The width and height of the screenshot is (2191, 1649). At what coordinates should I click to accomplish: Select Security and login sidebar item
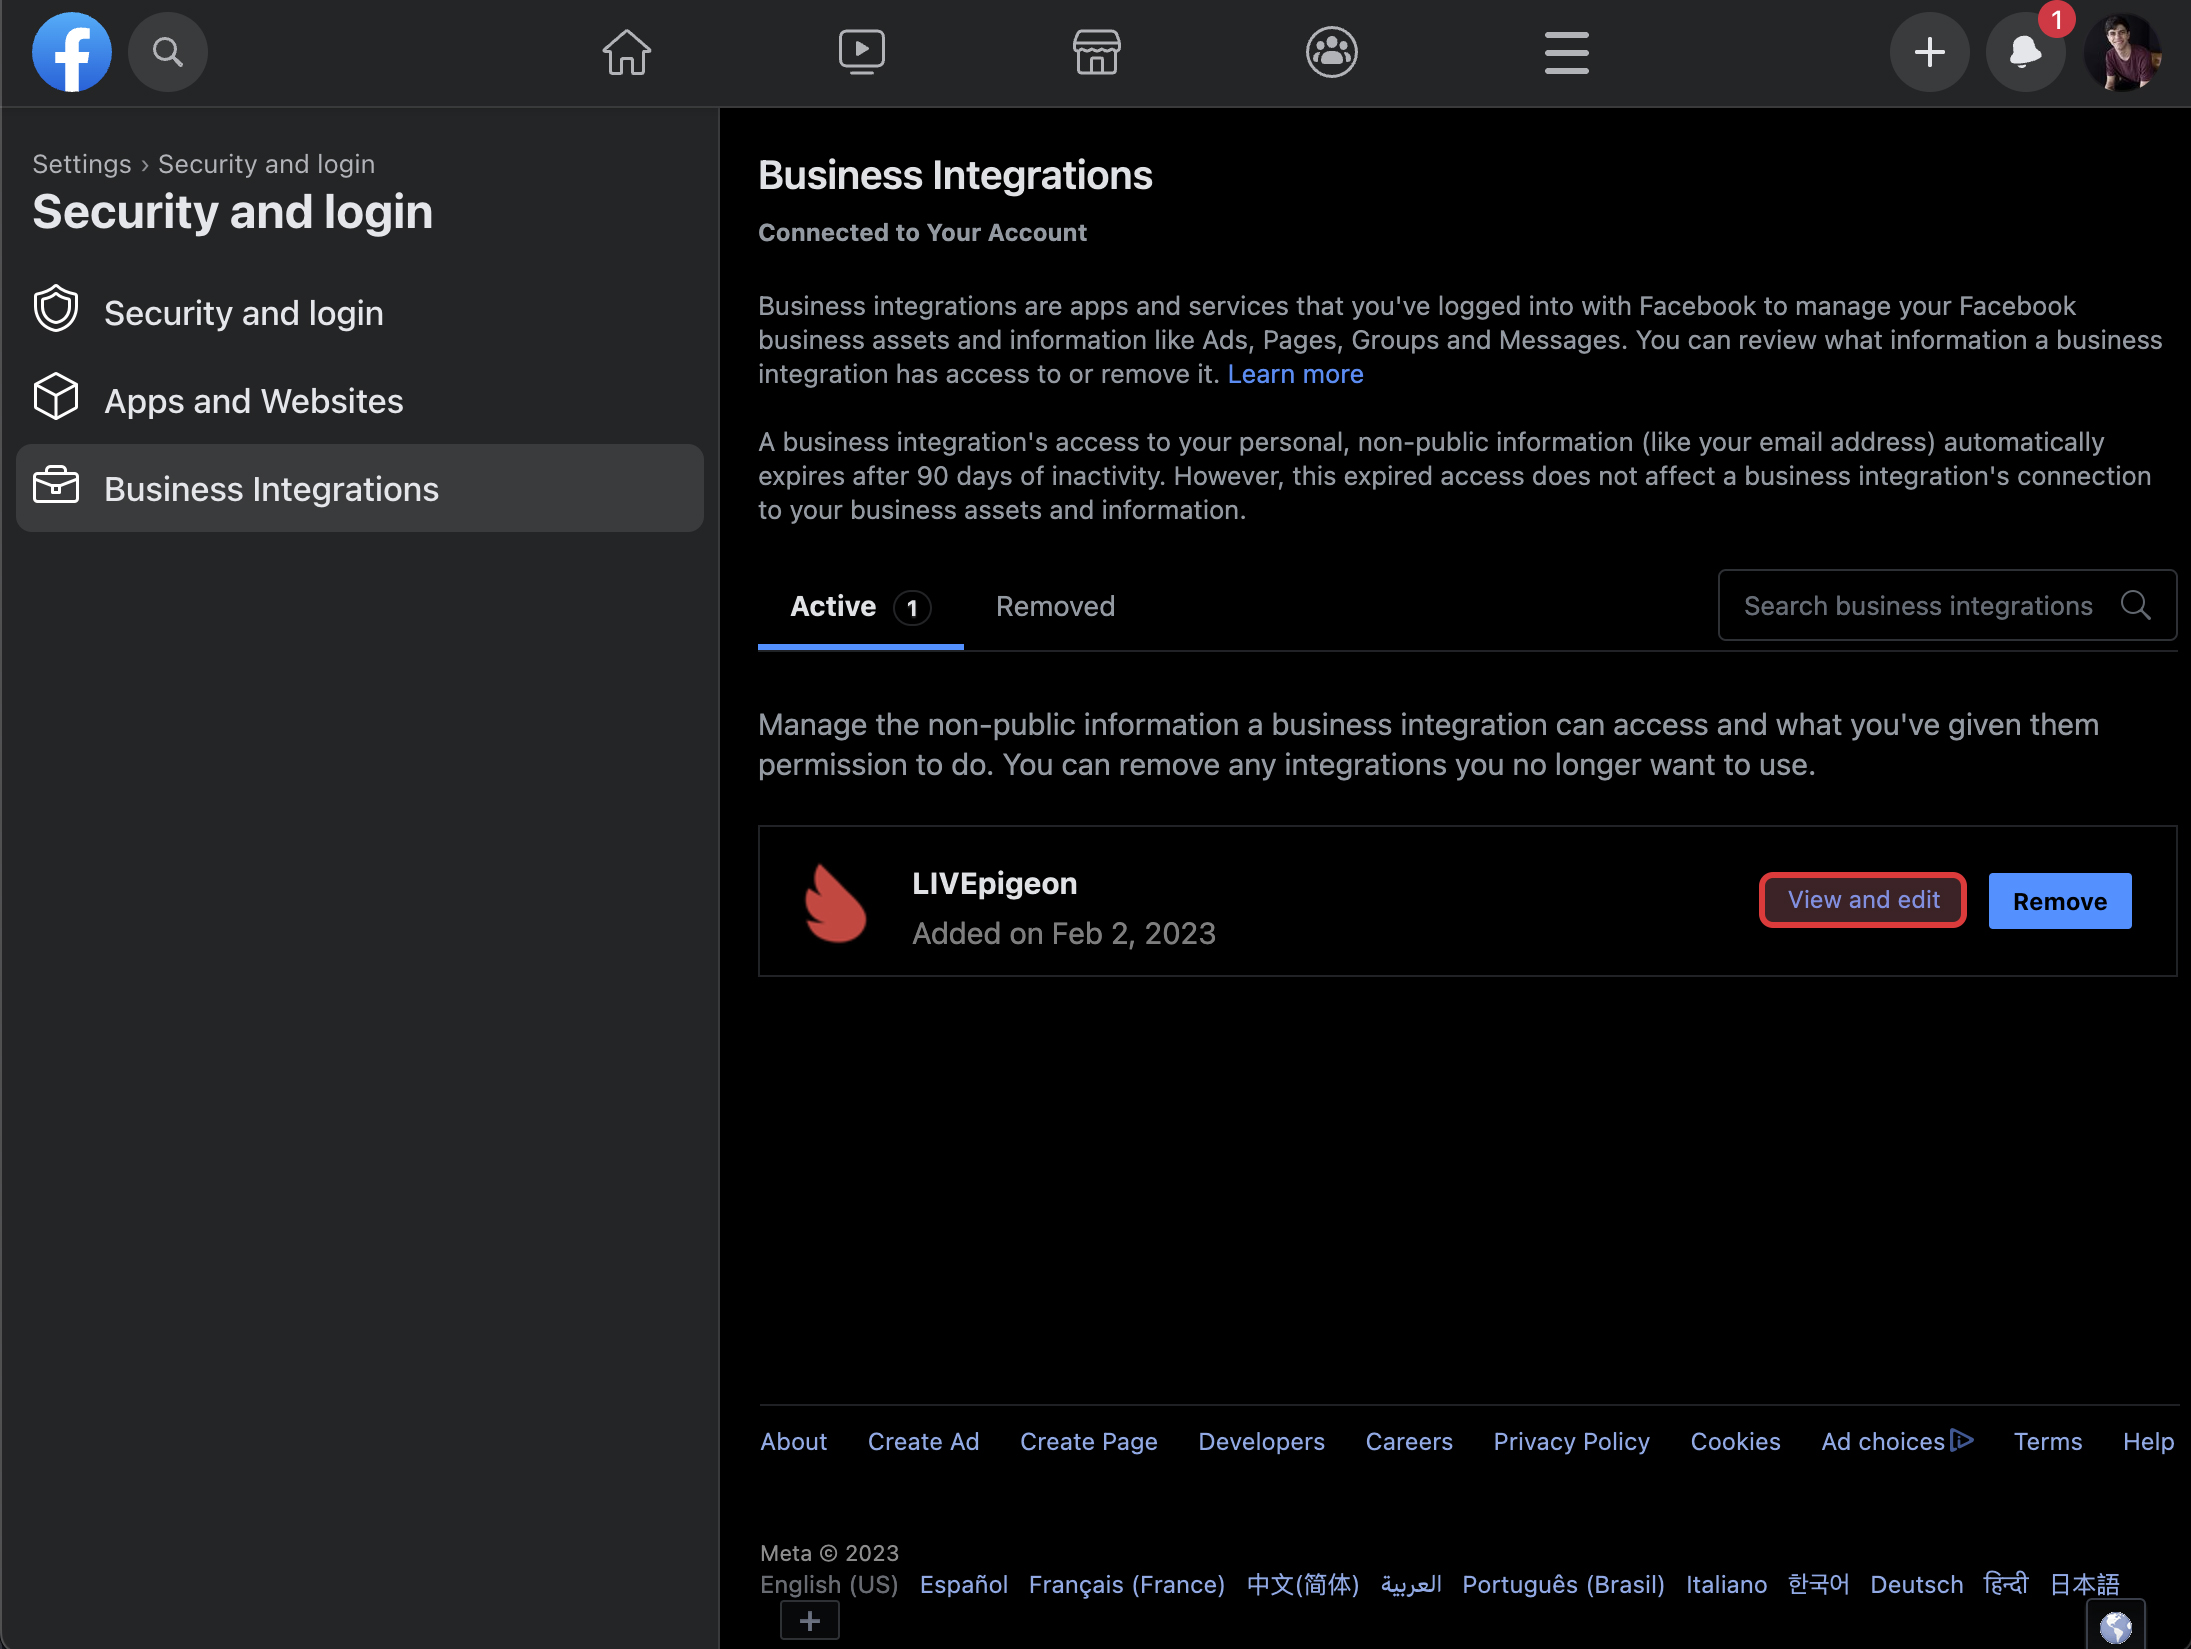pyautogui.click(x=243, y=313)
